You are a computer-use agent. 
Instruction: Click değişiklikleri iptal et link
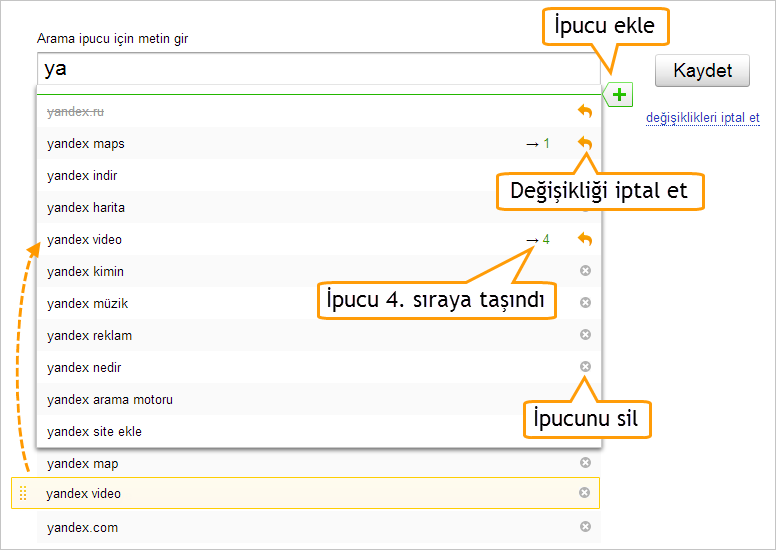click(702, 118)
